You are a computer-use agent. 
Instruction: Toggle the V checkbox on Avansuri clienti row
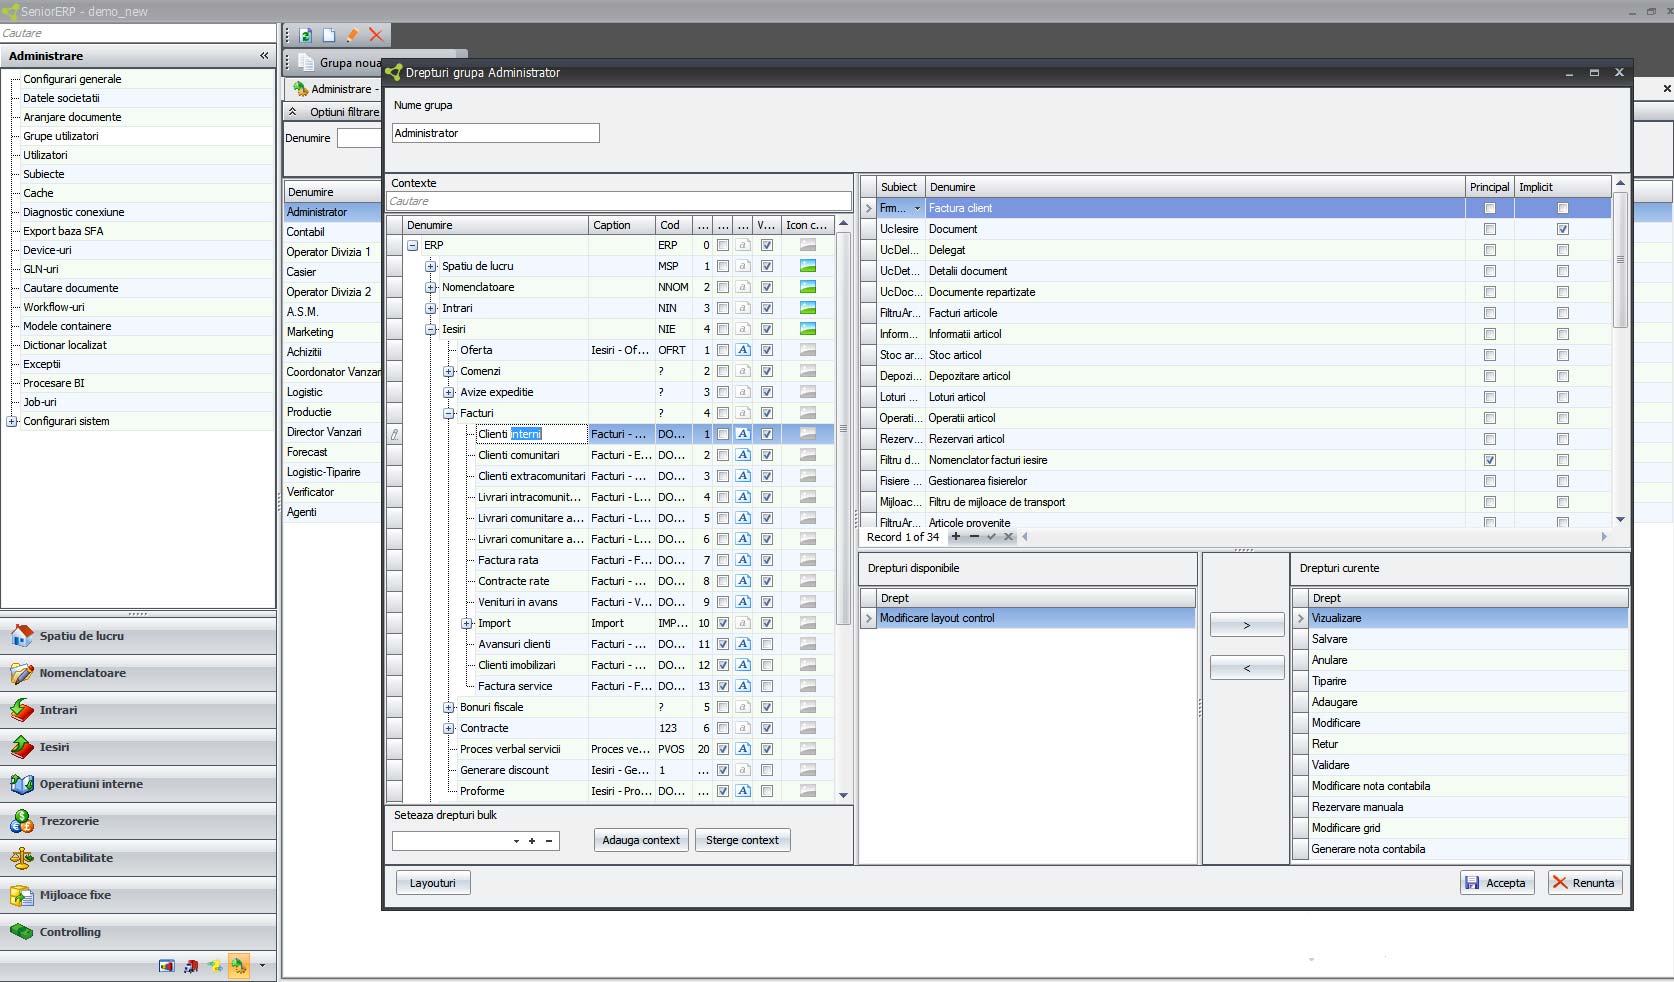click(767, 644)
